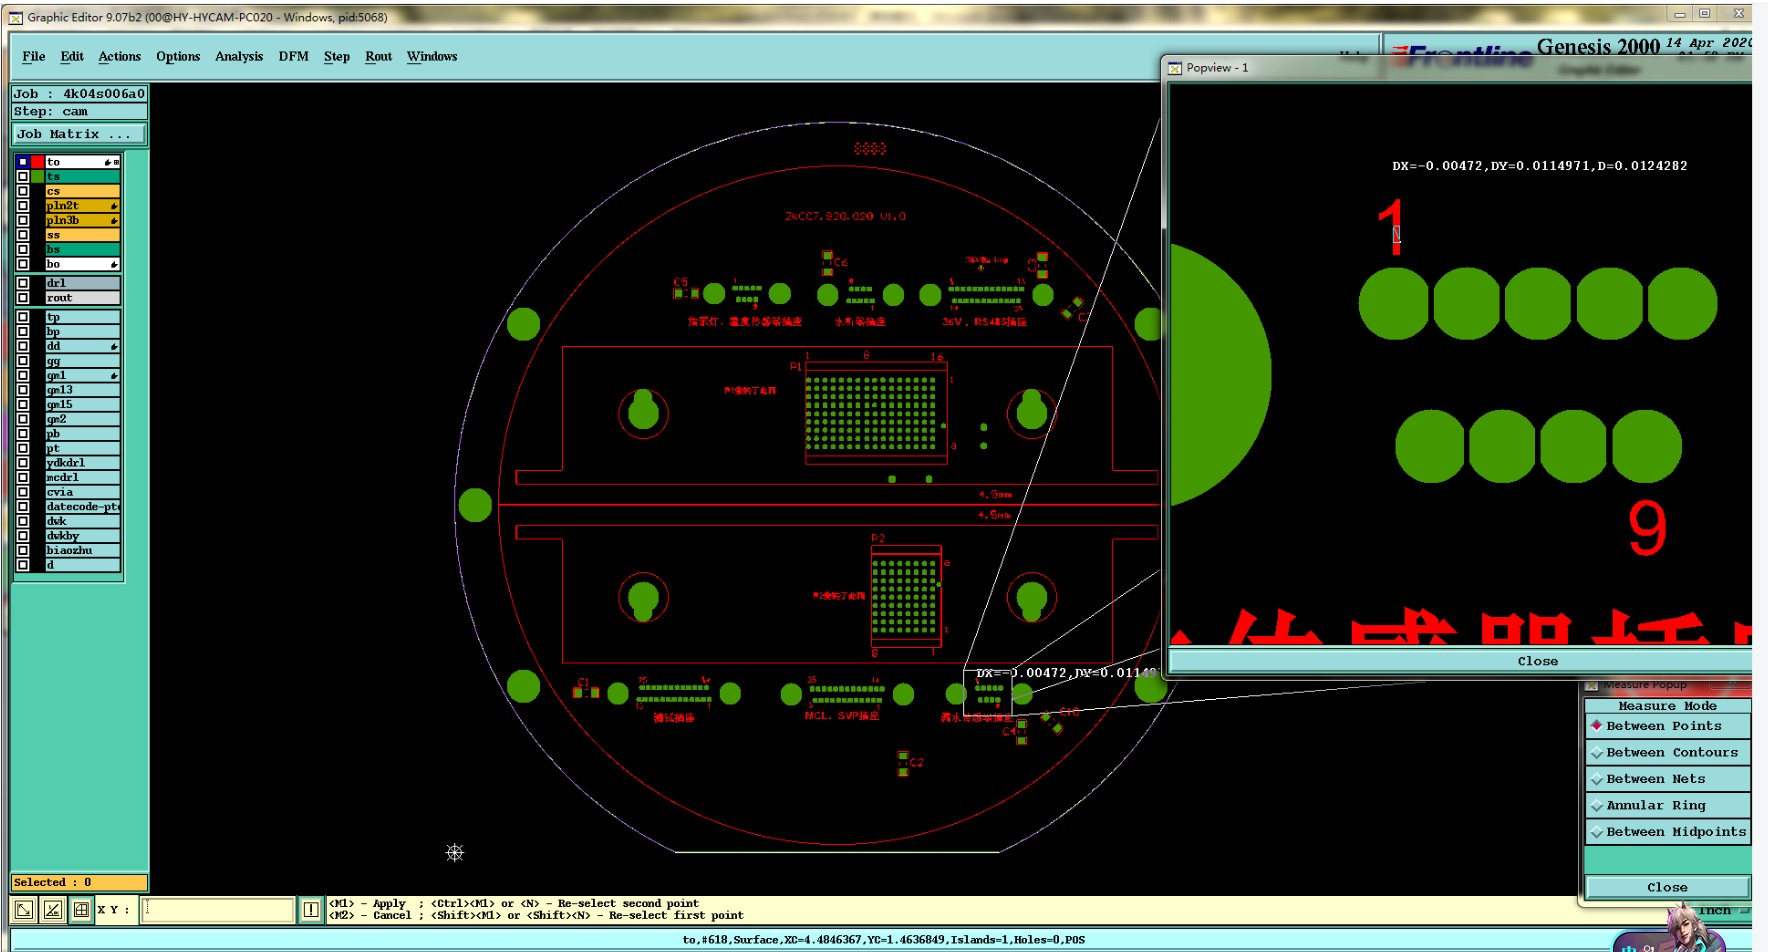Click the hand marker on the gm1 layer

[114, 376]
